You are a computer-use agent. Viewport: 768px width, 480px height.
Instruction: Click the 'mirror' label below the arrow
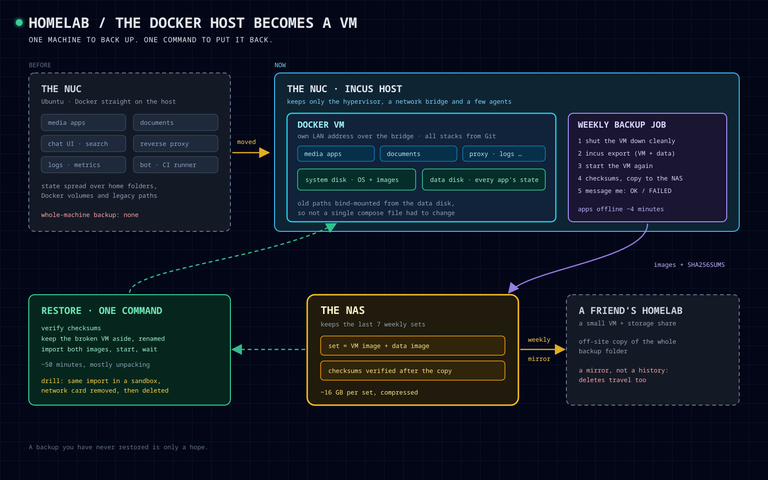pyautogui.click(x=539, y=359)
